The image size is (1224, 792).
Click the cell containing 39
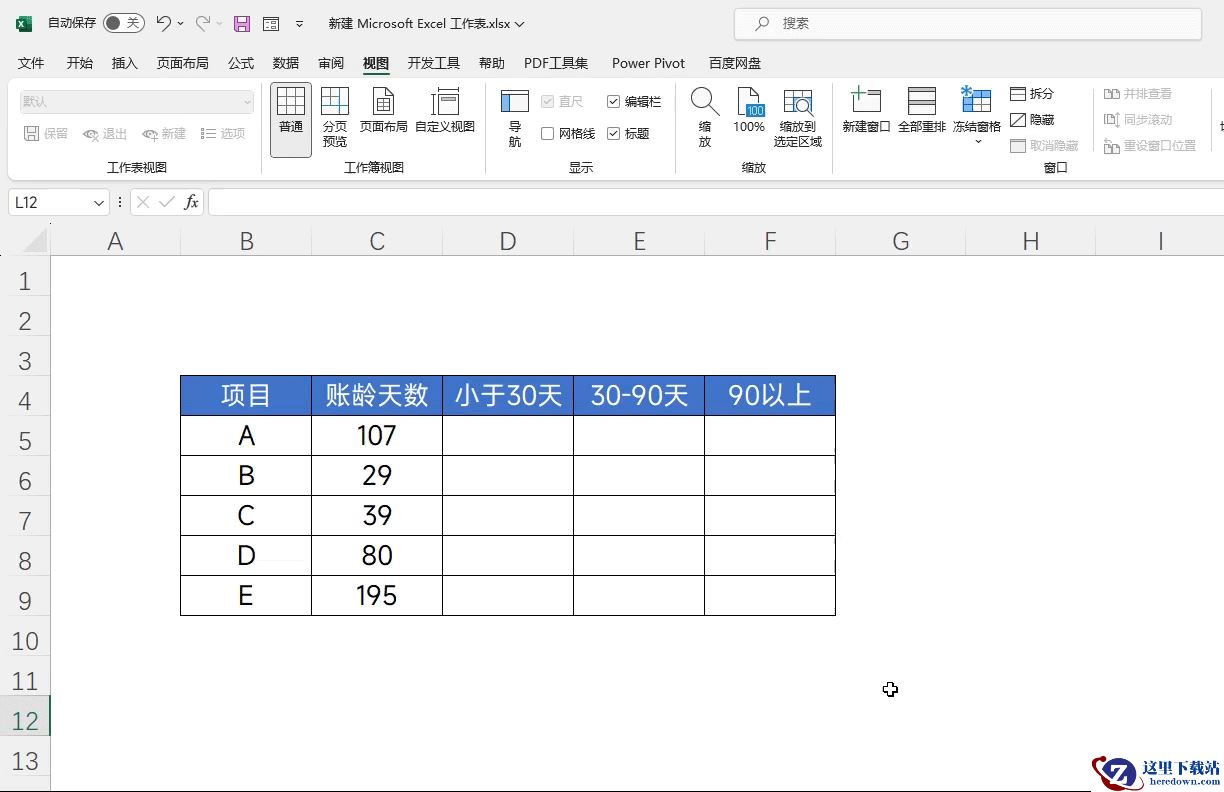point(377,516)
